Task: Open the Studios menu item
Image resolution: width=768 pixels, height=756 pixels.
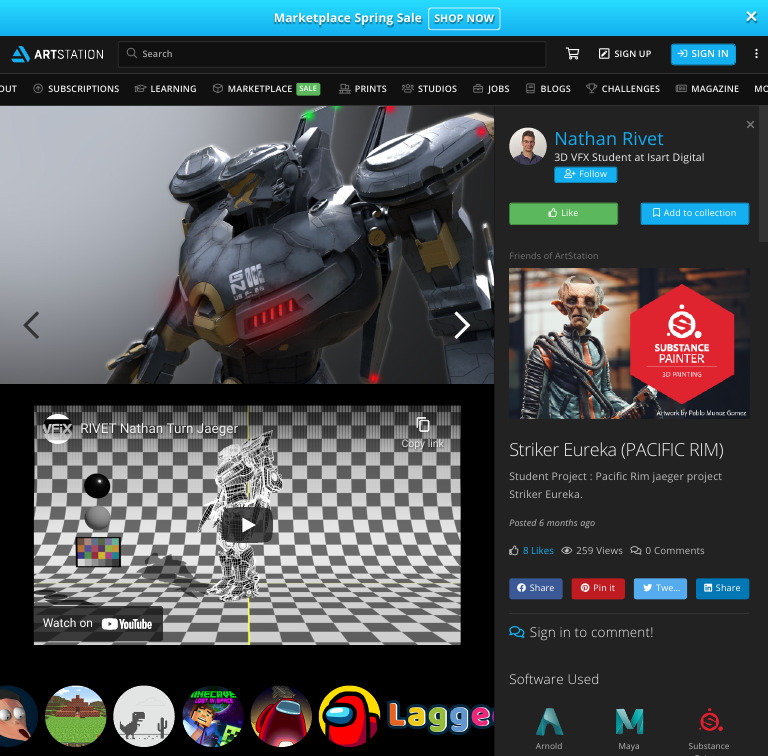Action: (x=430, y=89)
